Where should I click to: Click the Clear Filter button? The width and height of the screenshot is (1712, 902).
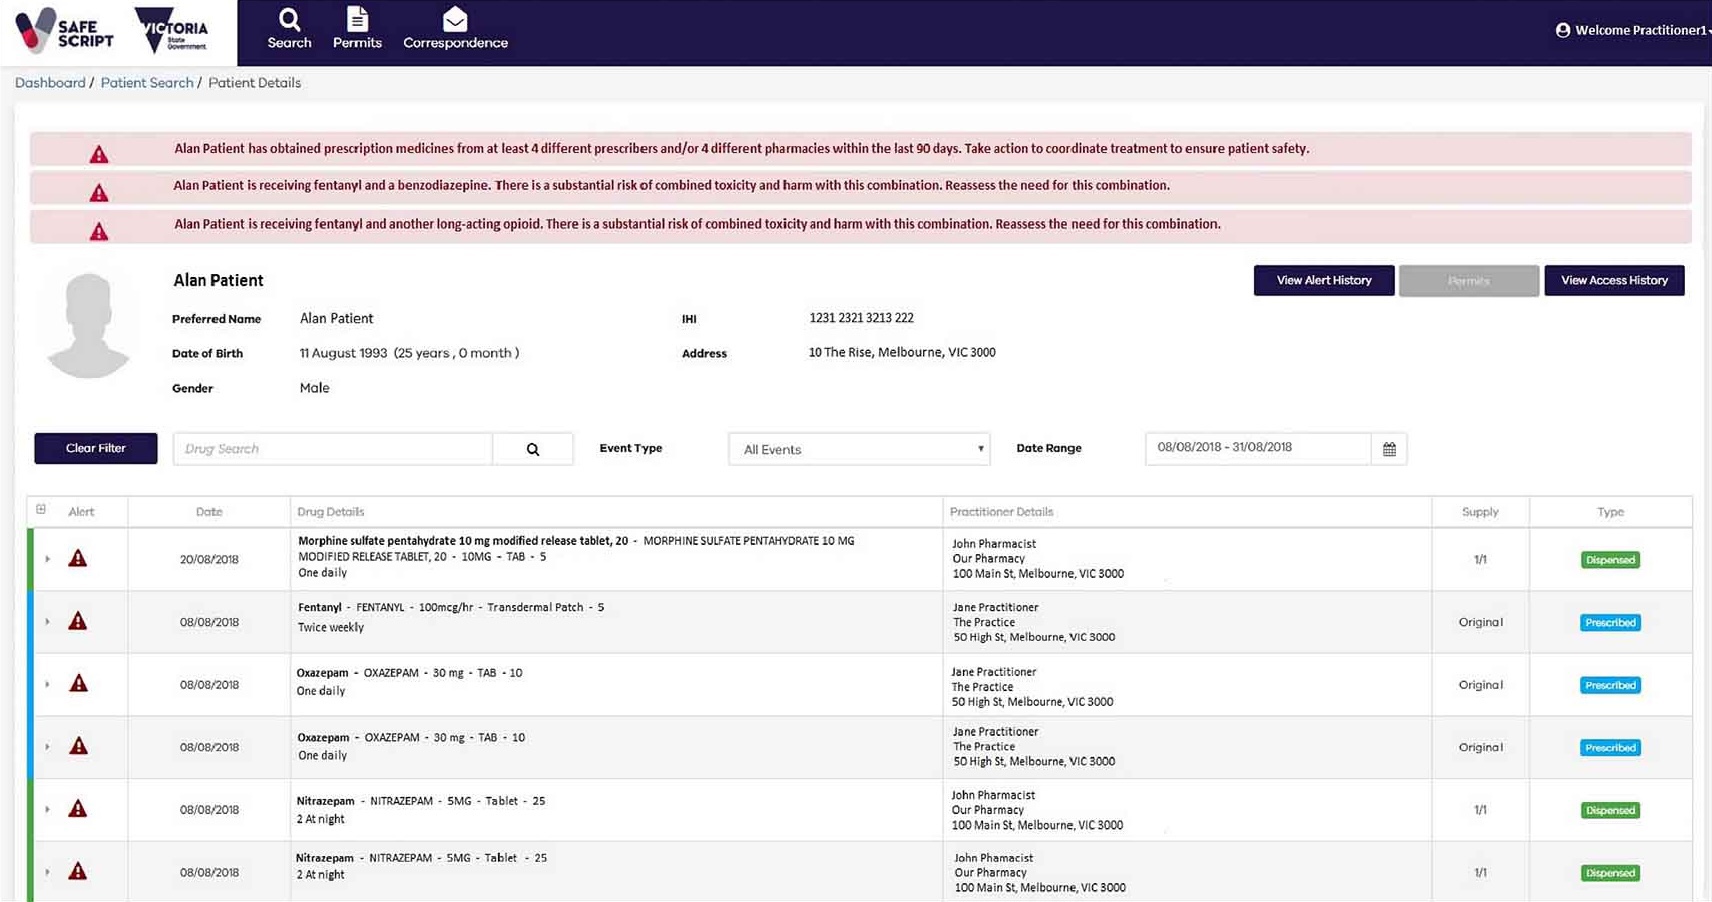coord(96,448)
